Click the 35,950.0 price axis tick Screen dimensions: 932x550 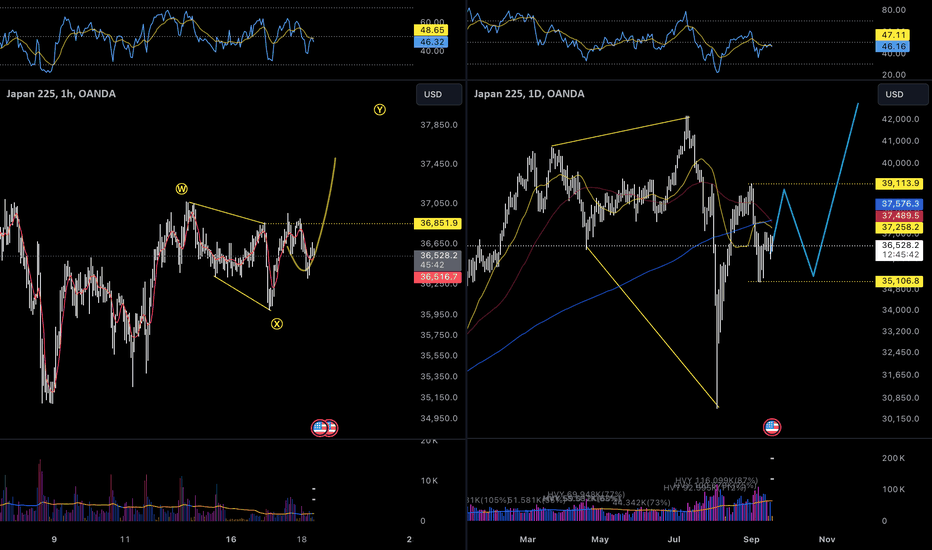439,315
